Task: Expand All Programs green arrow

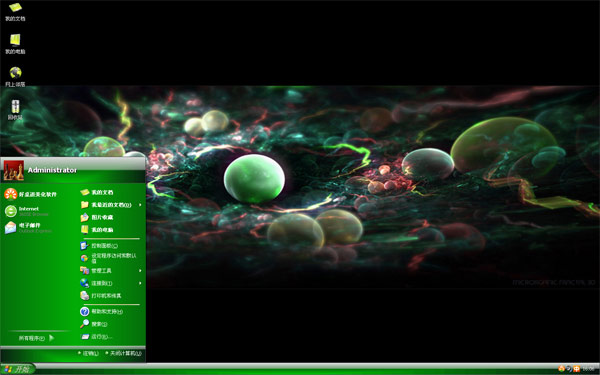Action: (x=52, y=338)
